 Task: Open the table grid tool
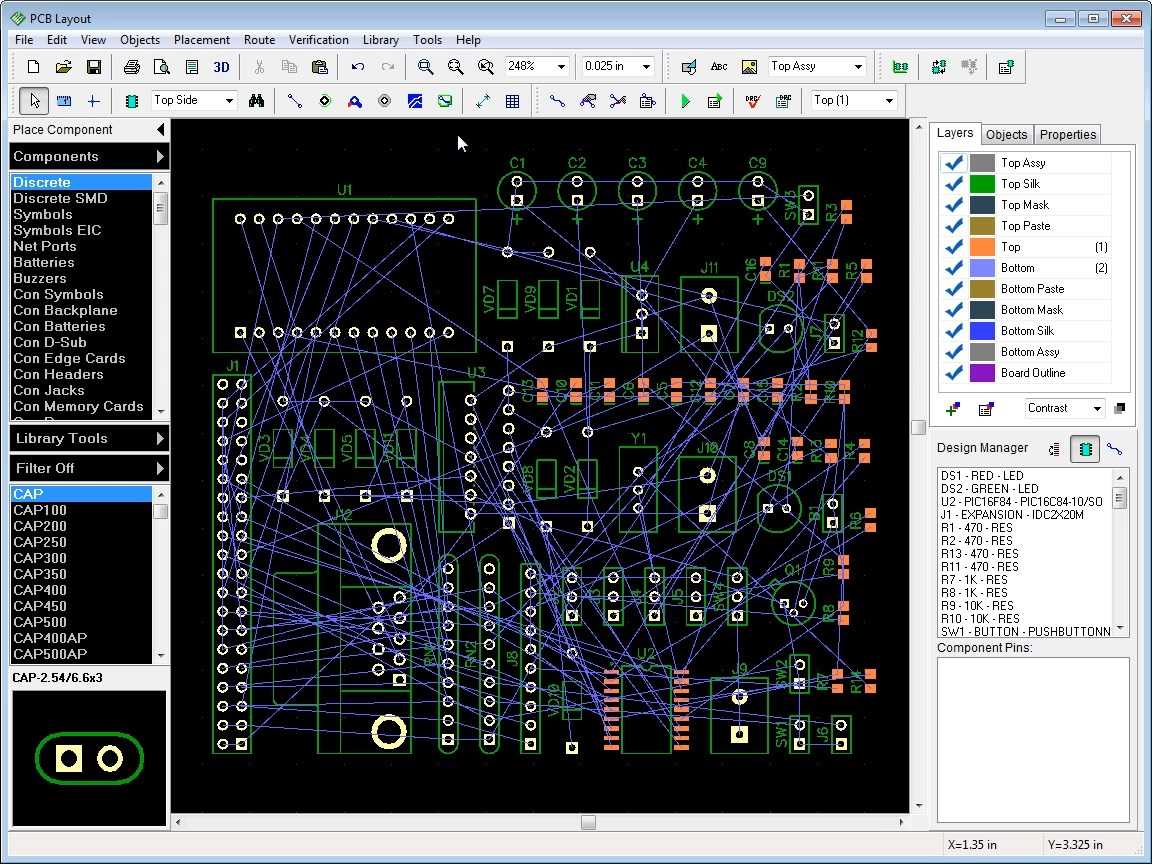coord(513,101)
